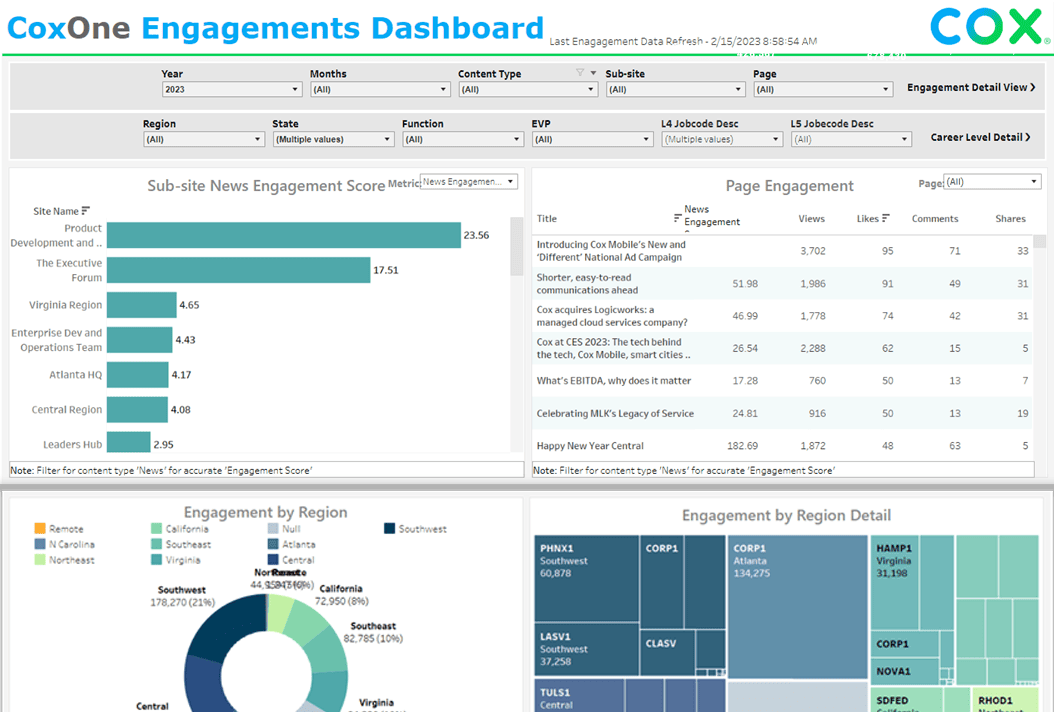The height and width of the screenshot is (712, 1054).
Task: Go to Career Level Detail
Action: (981, 137)
